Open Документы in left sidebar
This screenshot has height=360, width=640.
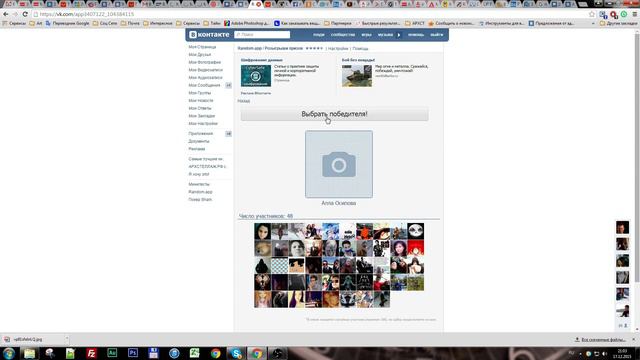199,141
